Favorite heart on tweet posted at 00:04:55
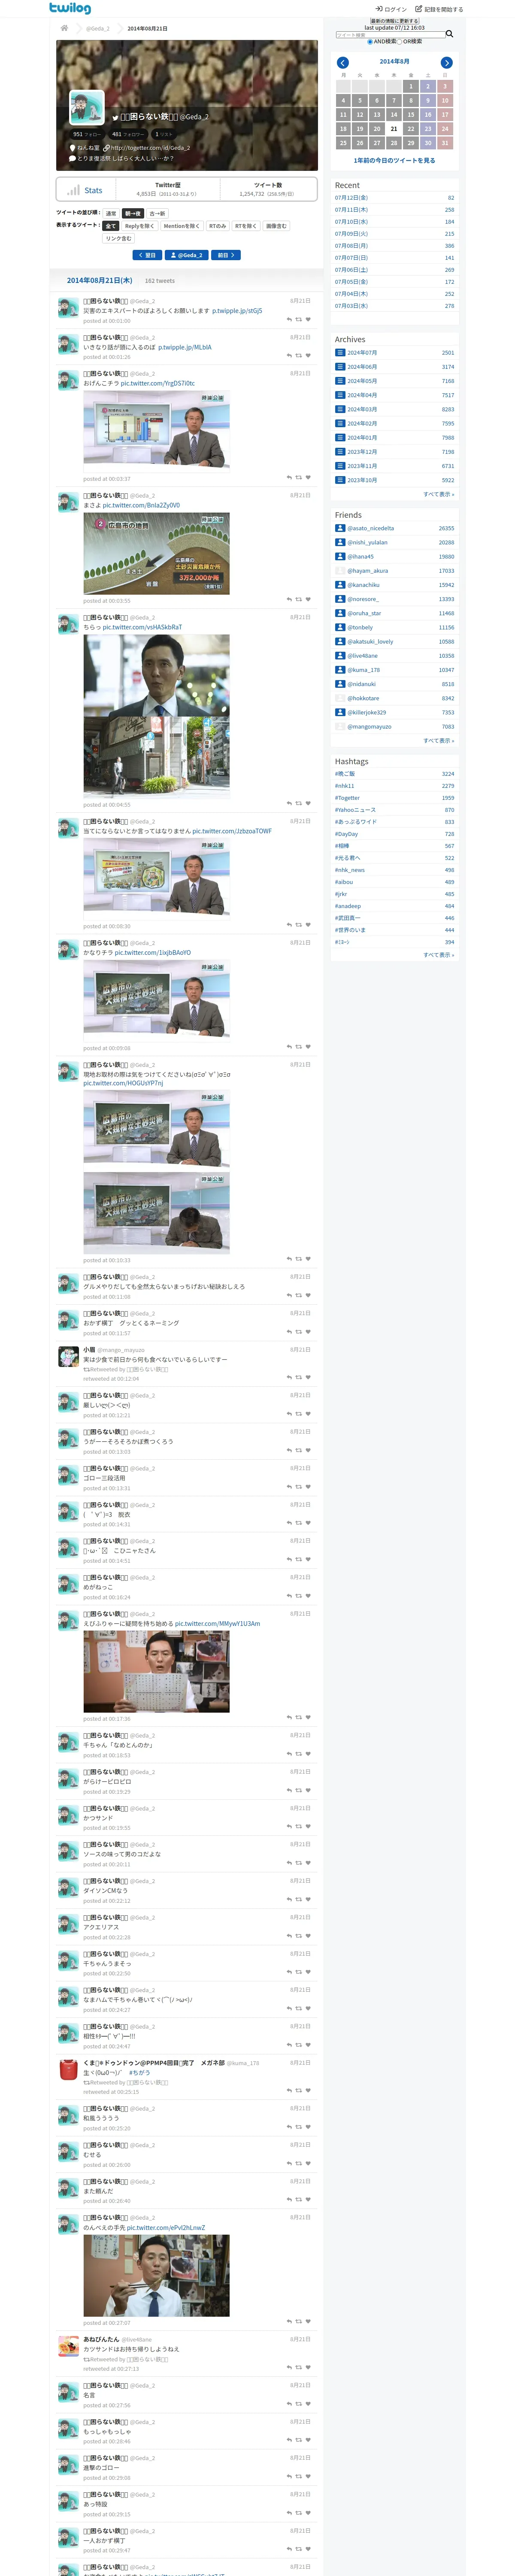This screenshot has width=515, height=2576. (308, 804)
